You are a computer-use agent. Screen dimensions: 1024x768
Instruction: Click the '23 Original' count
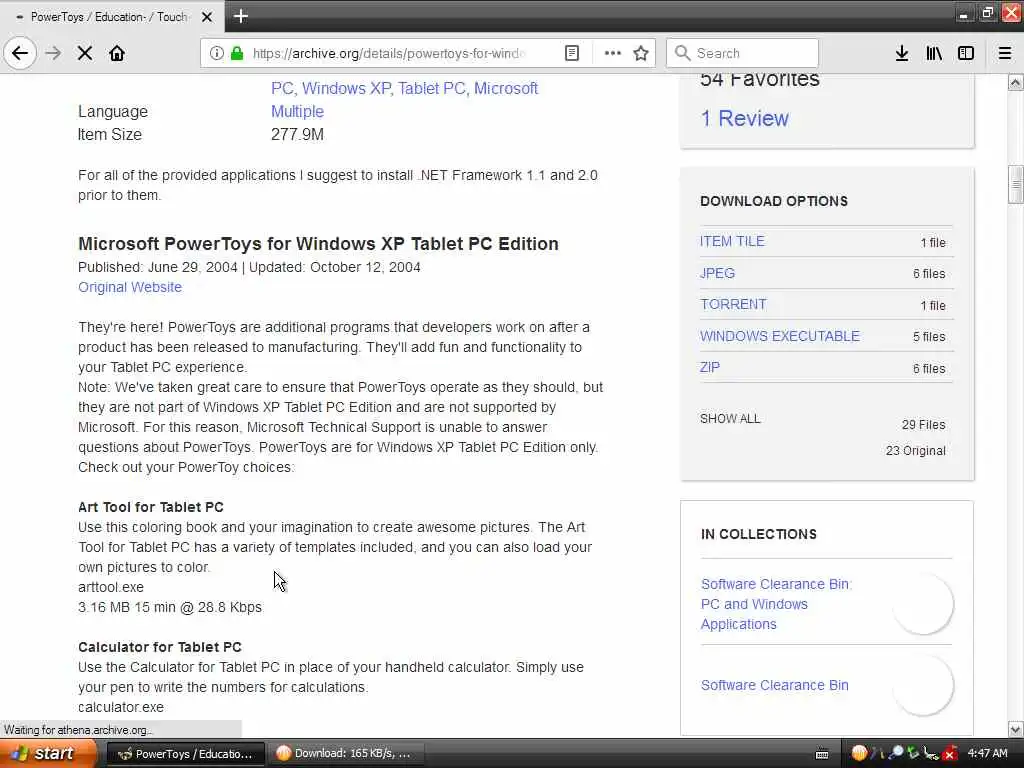(x=916, y=451)
